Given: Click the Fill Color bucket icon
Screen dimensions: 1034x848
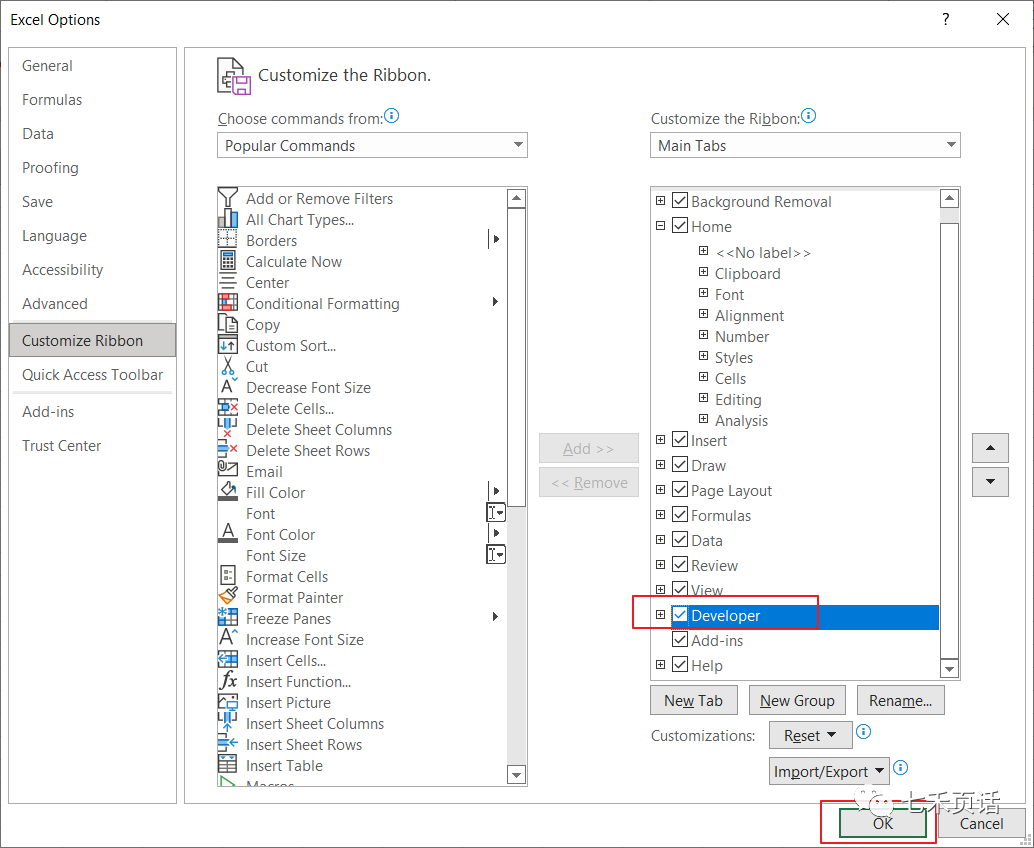Looking at the screenshot, I should [x=228, y=492].
